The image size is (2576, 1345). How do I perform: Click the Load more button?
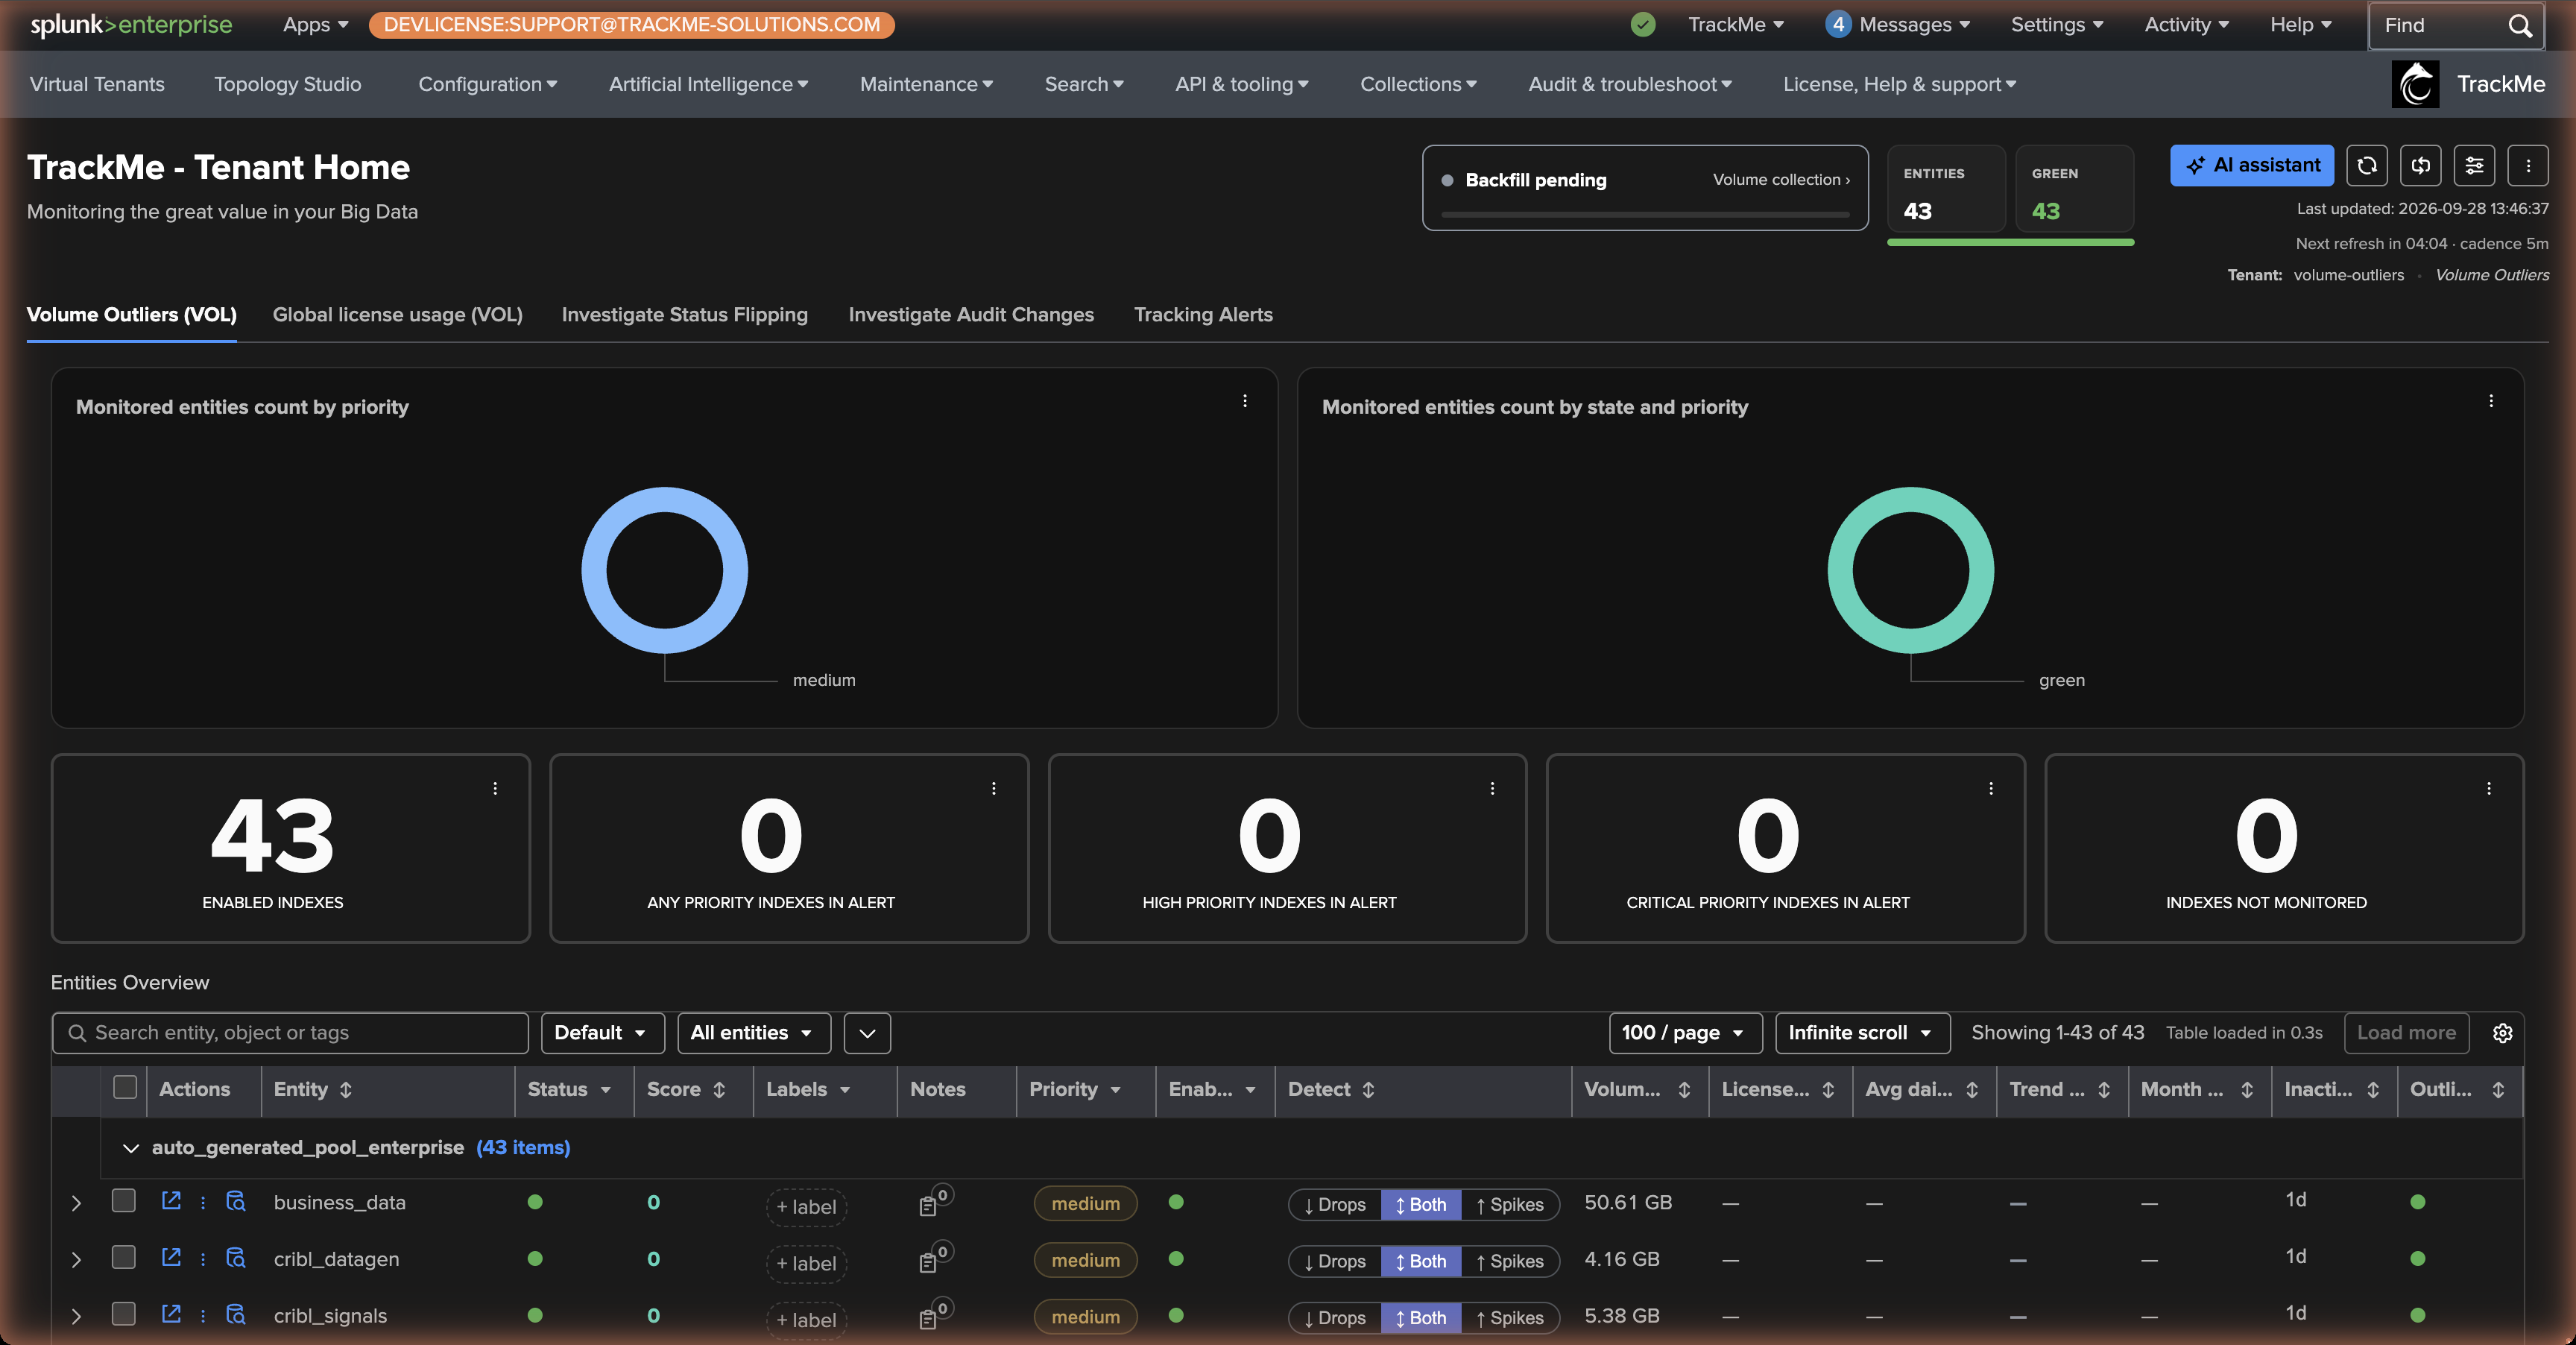pyautogui.click(x=2406, y=1034)
